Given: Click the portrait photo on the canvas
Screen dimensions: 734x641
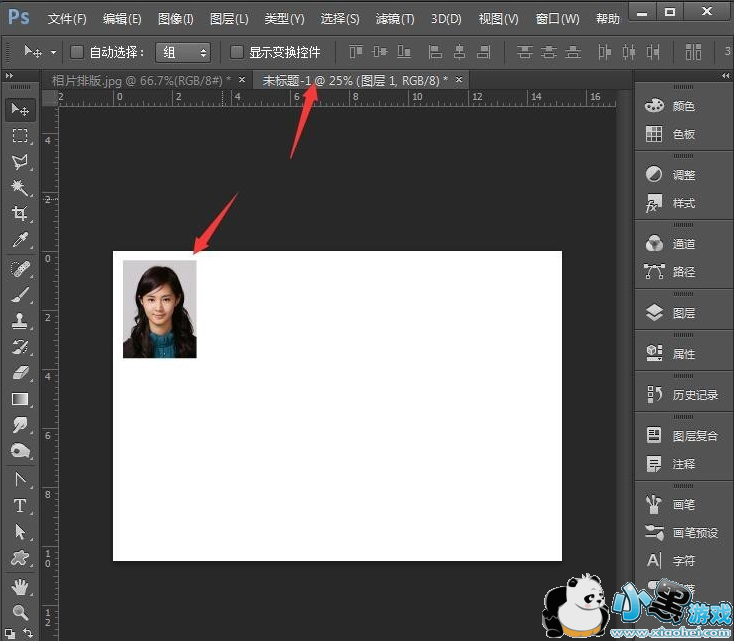Looking at the screenshot, I should [159, 309].
